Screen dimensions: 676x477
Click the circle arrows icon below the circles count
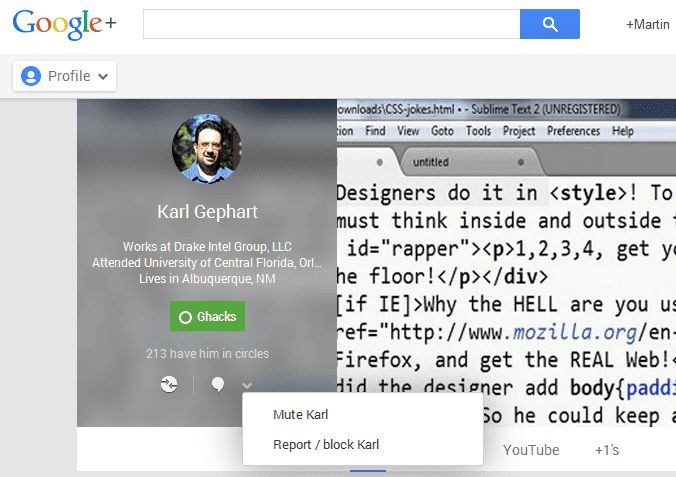coord(169,384)
